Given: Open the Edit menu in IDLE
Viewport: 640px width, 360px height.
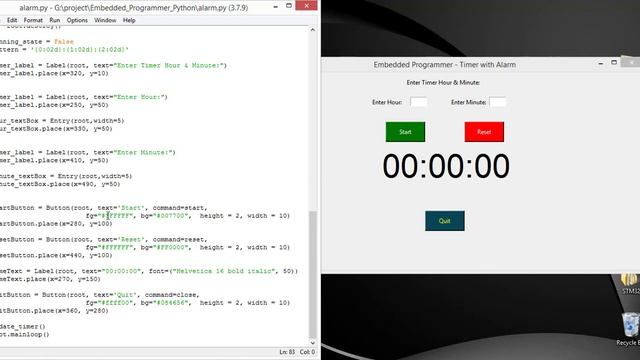Looking at the screenshot, I should pos(12,20).
